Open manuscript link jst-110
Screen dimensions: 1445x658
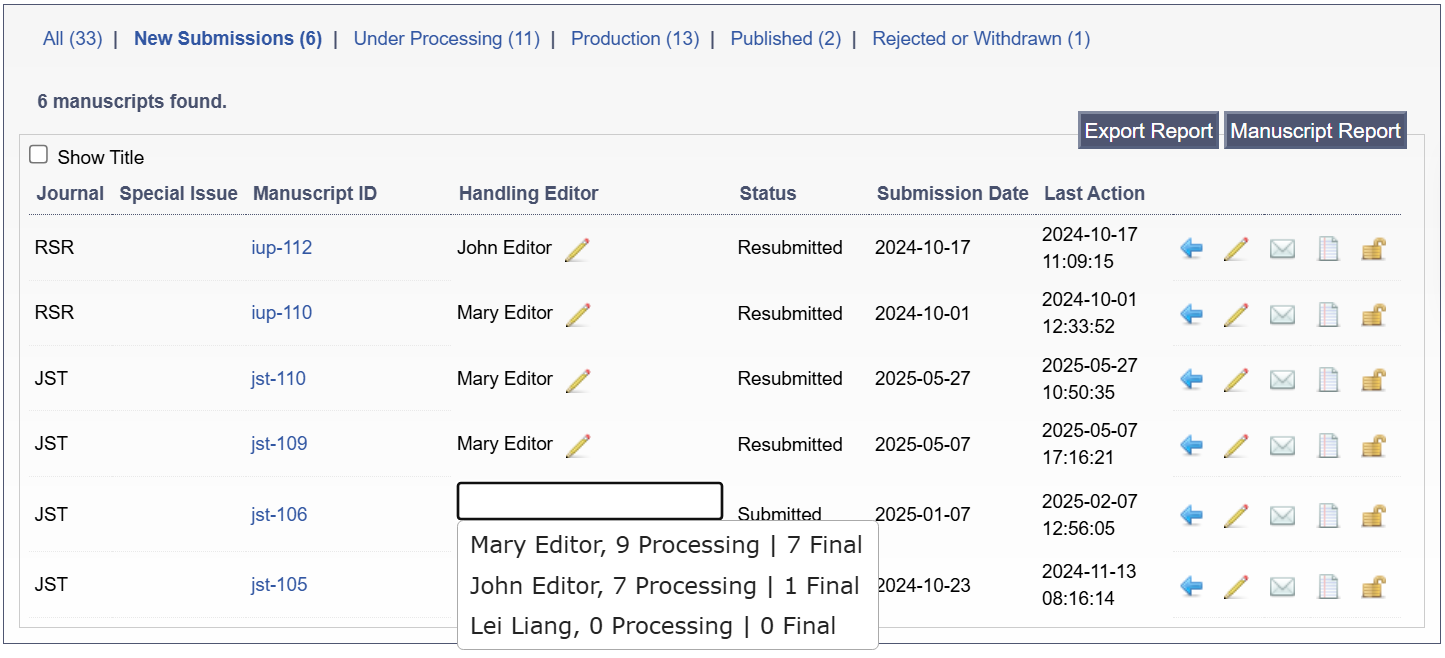pos(278,379)
